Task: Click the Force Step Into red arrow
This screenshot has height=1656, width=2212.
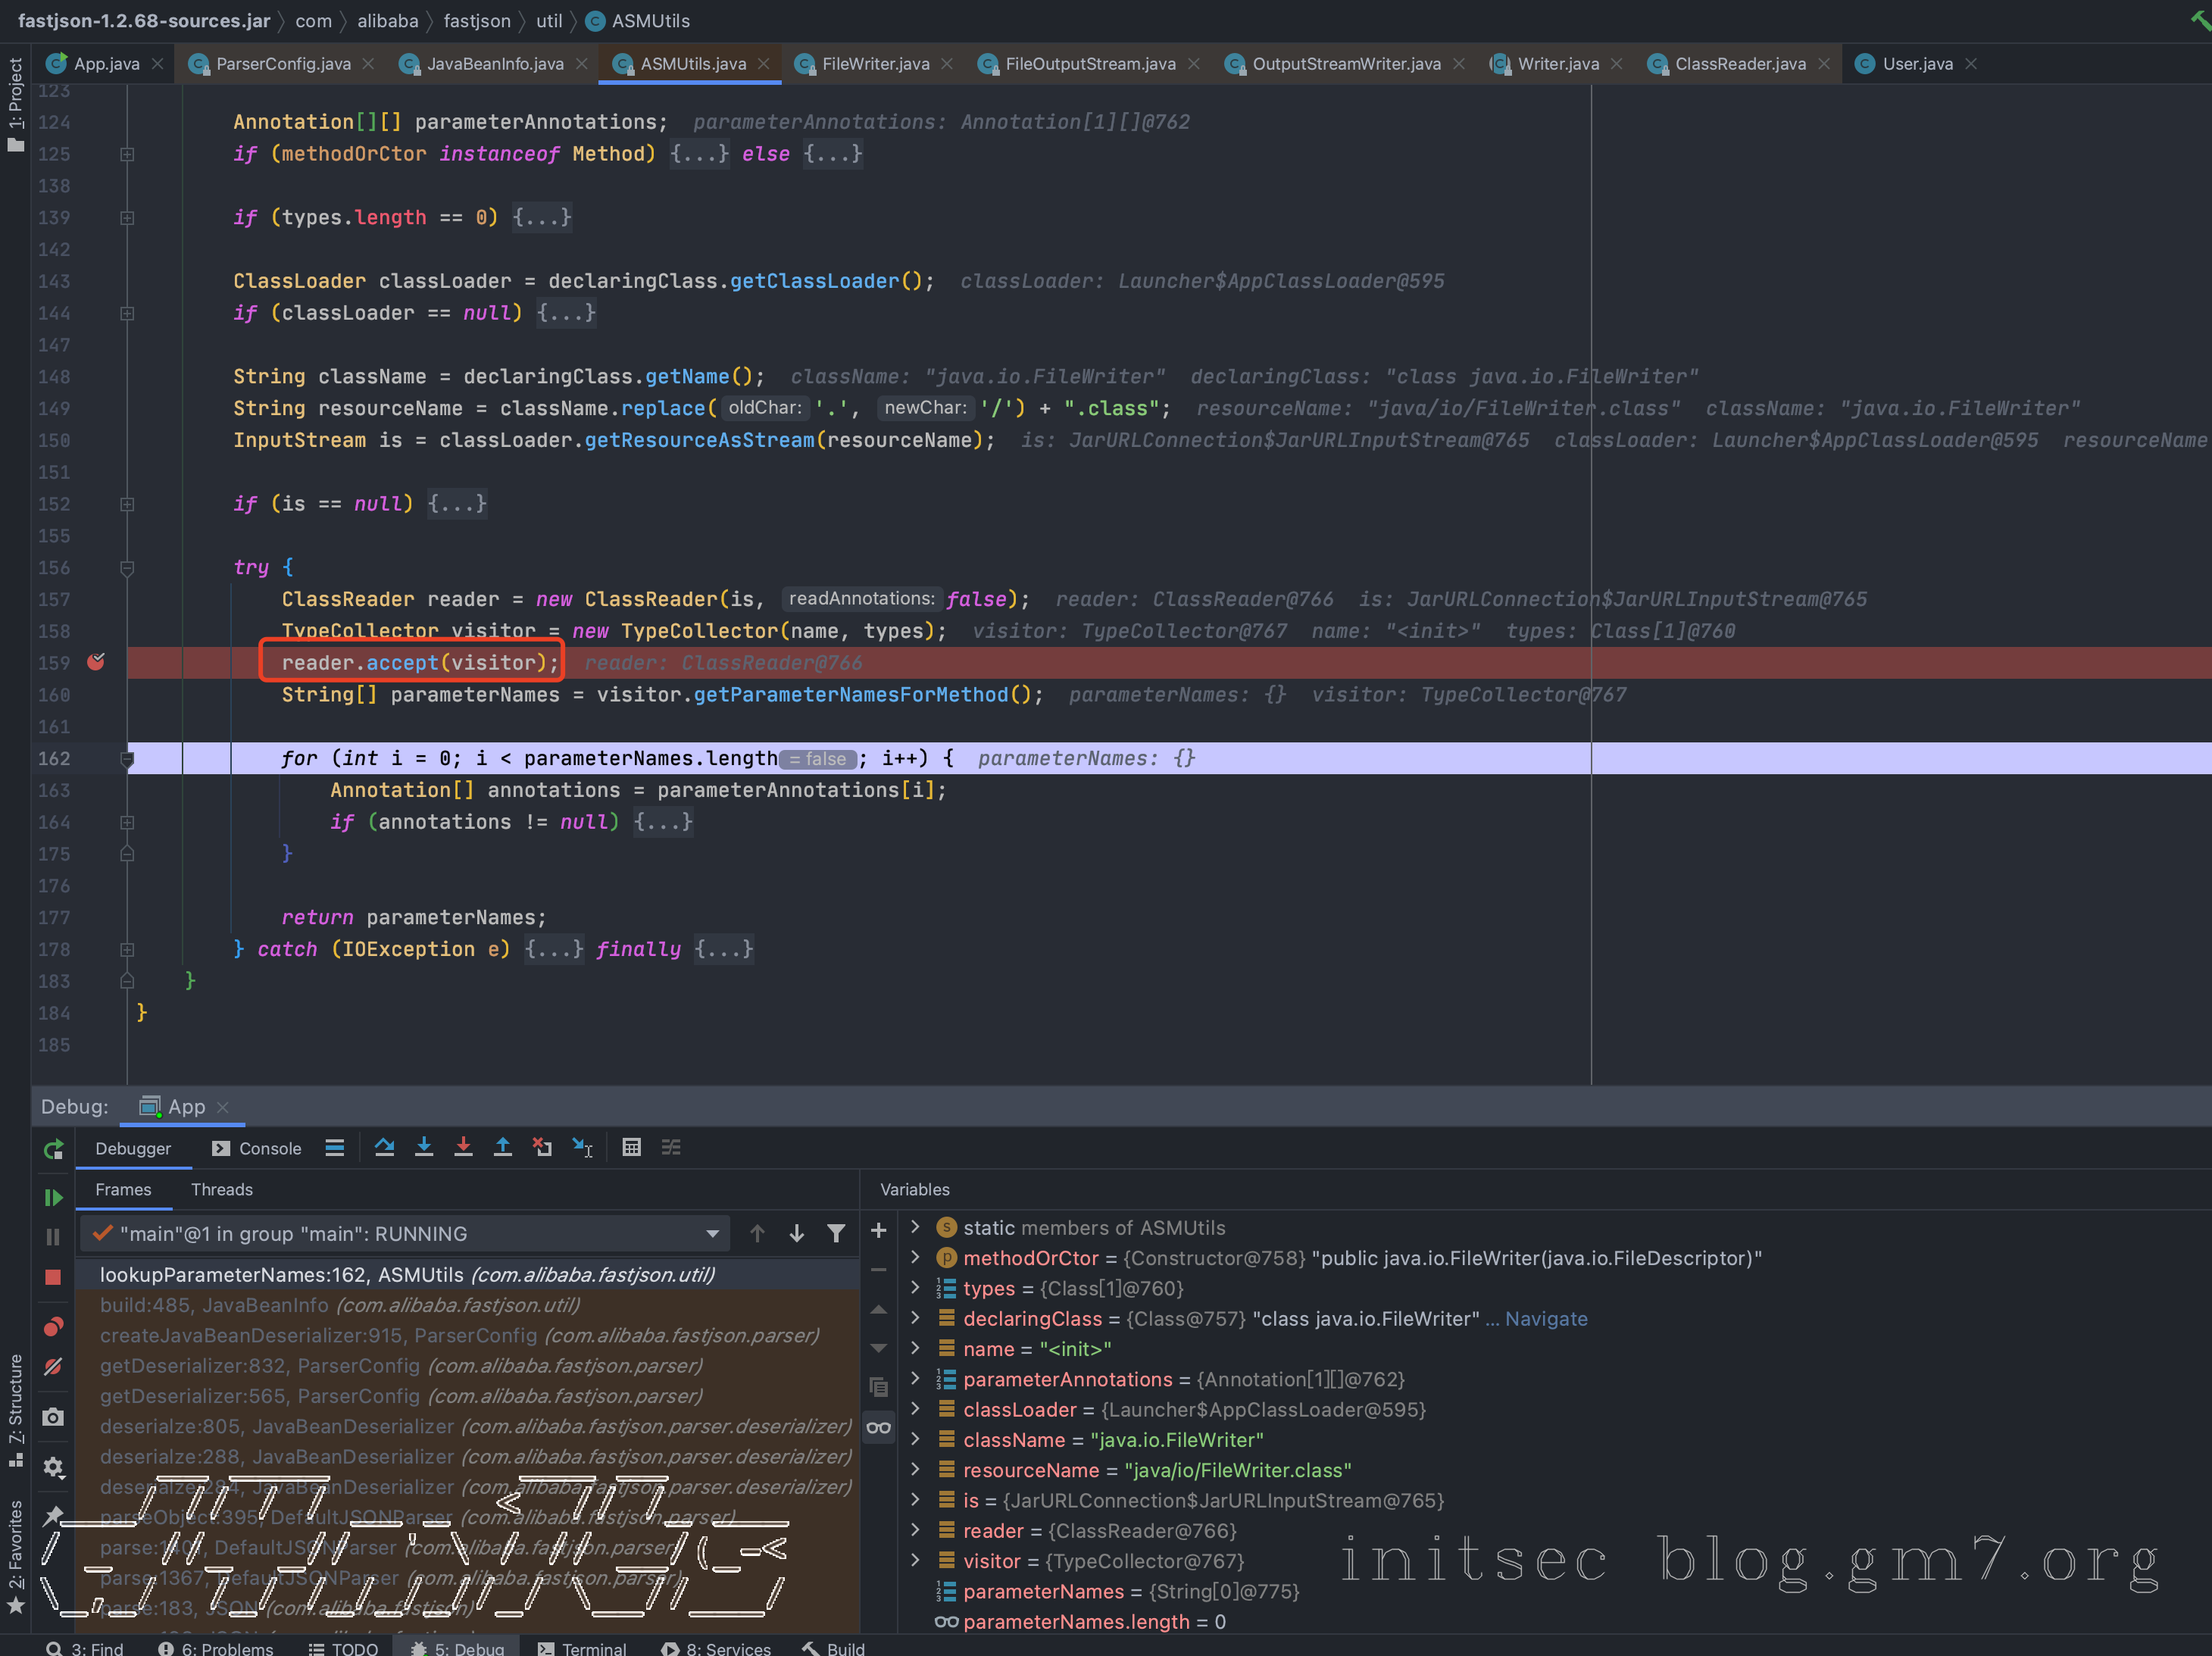Action: click(x=463, y=1147)
